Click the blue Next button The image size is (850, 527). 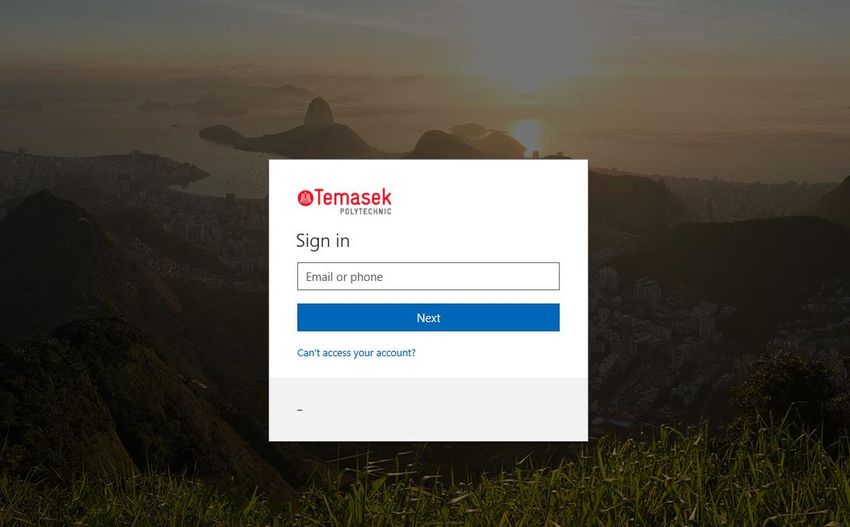(x=428, y=318)
